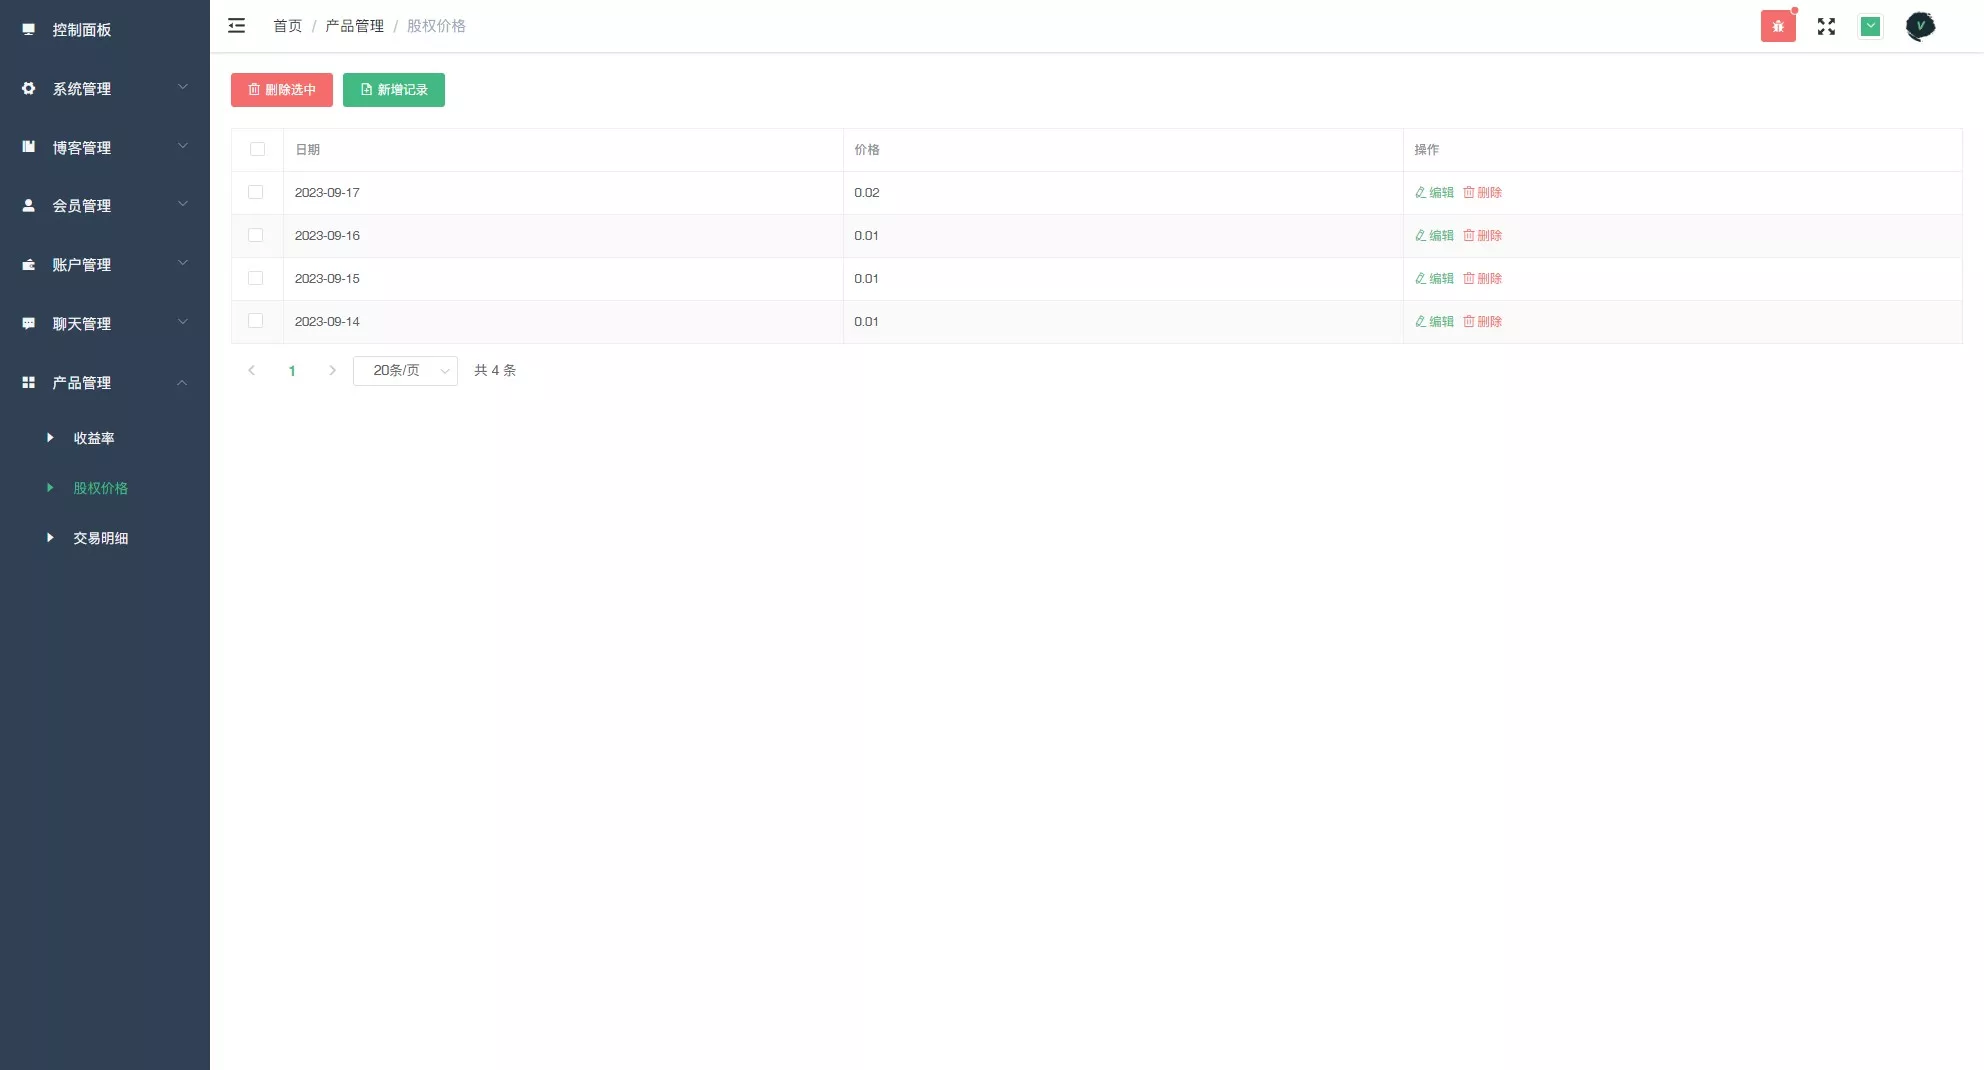Delete the 2023-09-16 price record

pyautogui.click(x=1482, y=236)
